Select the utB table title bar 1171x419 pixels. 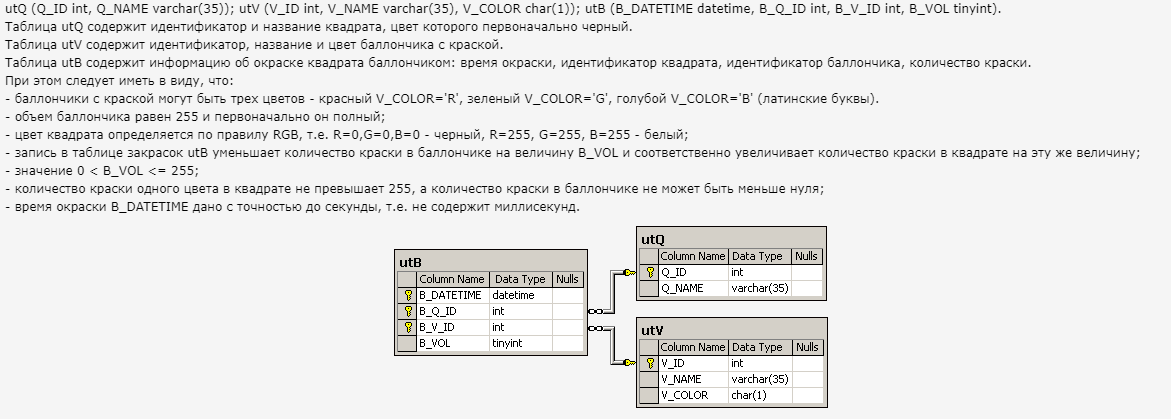(x=491, y=262)
